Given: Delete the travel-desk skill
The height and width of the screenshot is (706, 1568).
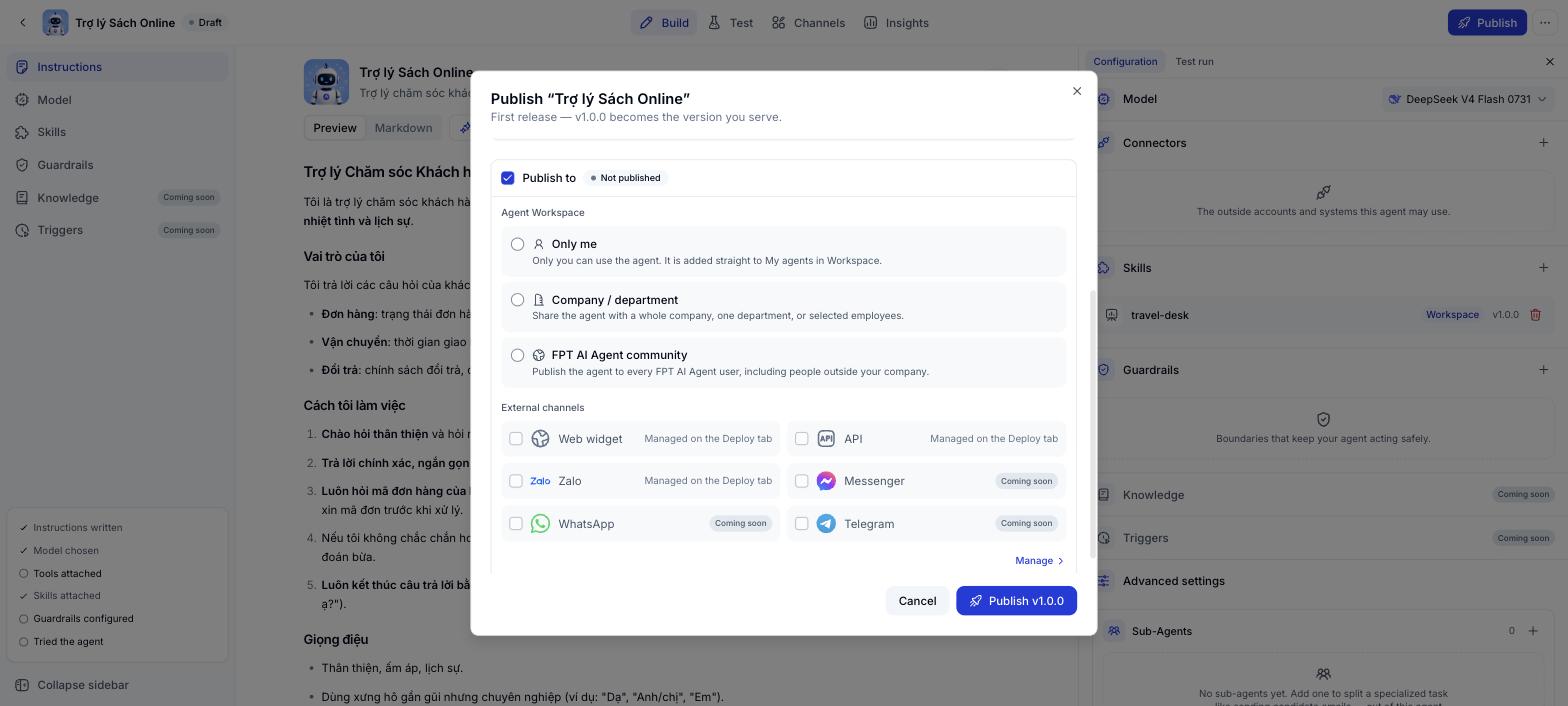Looking at the screenshot, I should tap(1535, 315).
